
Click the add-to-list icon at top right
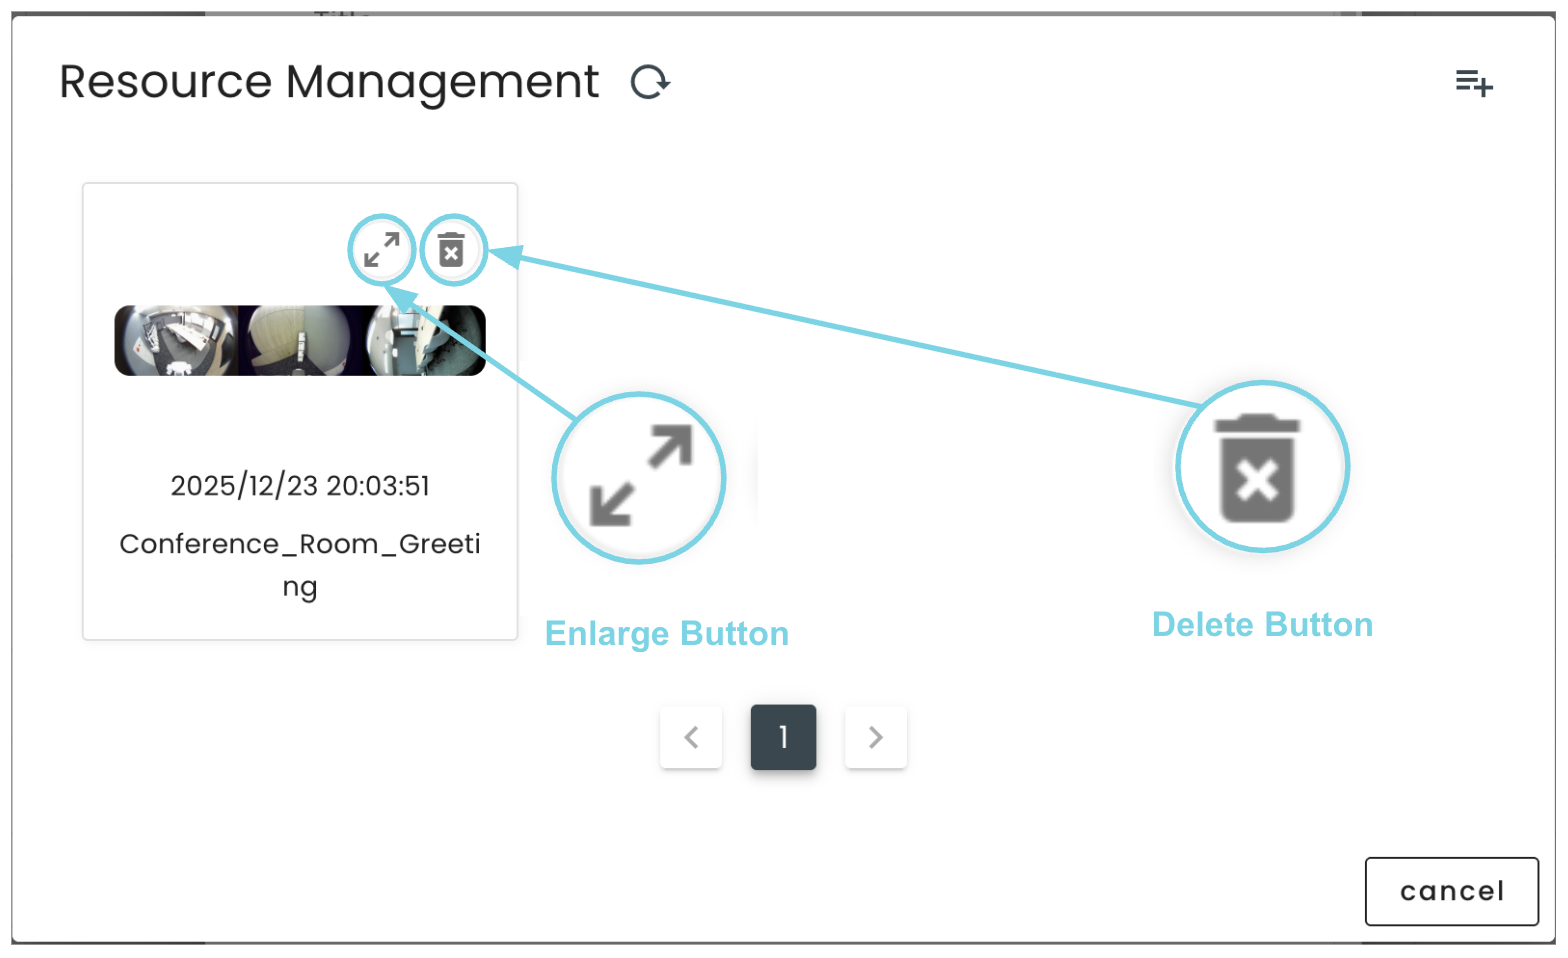[1473, 83]
